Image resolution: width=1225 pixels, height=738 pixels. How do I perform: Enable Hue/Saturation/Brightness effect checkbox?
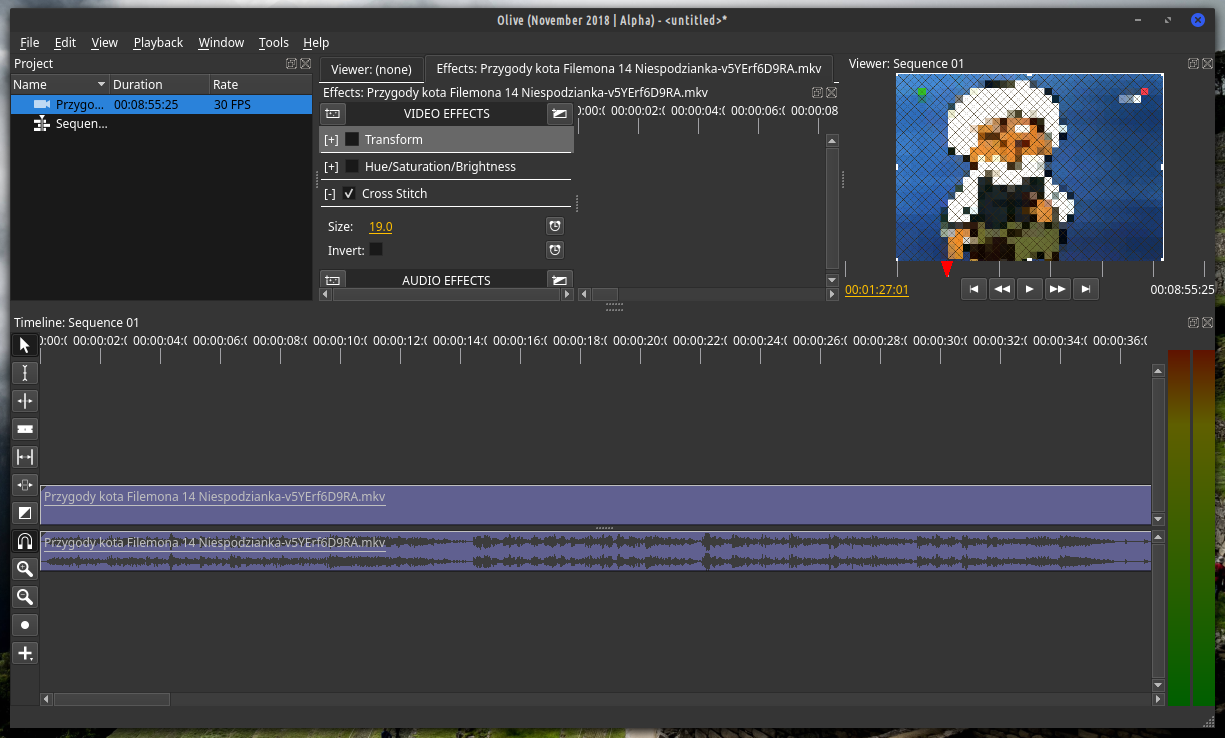(352, 166)
